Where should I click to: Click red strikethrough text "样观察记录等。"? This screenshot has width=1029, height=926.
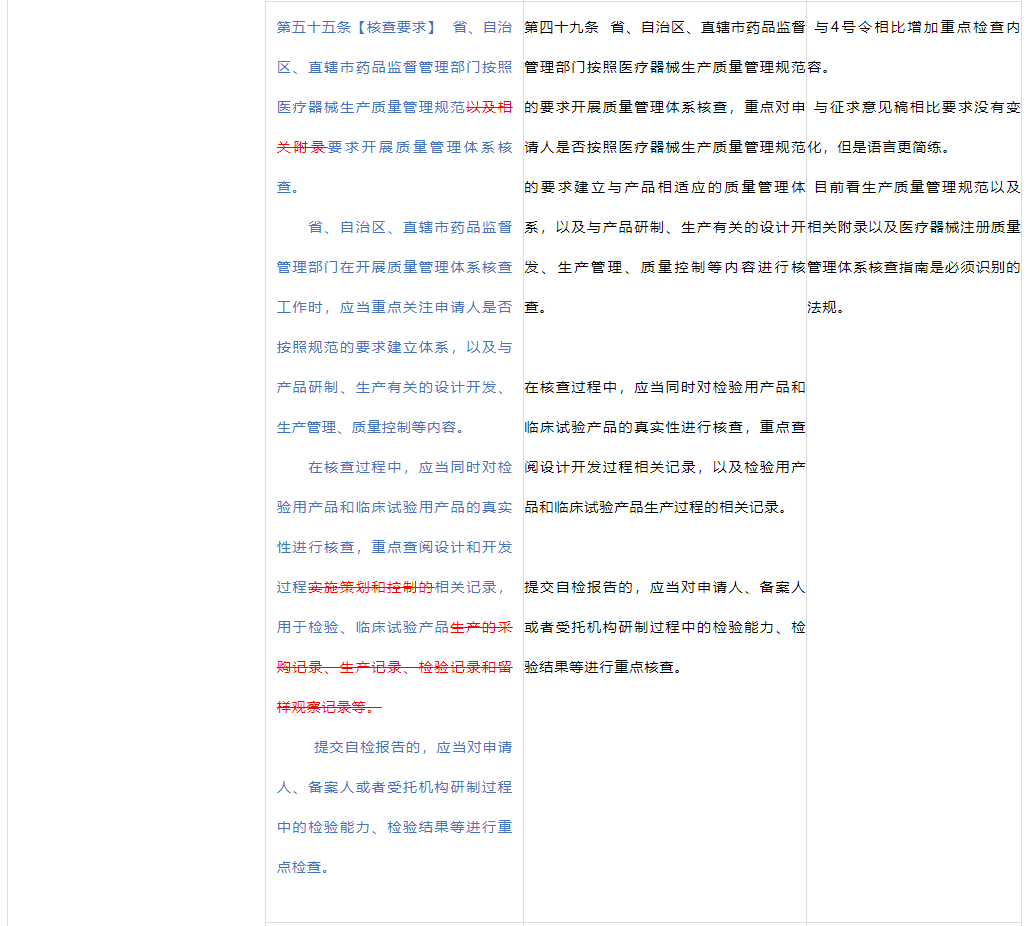tap(329, 707)
